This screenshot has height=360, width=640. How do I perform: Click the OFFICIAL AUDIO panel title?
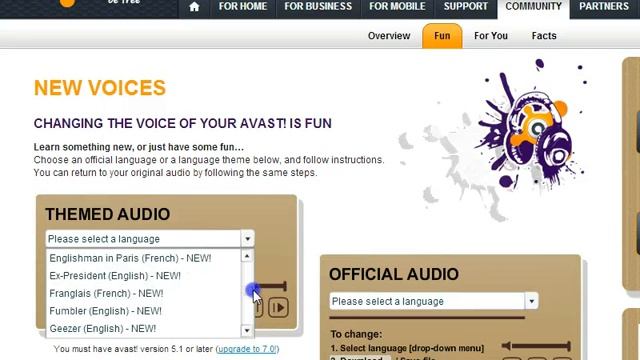pyautogui.click(x=394, y=274)
